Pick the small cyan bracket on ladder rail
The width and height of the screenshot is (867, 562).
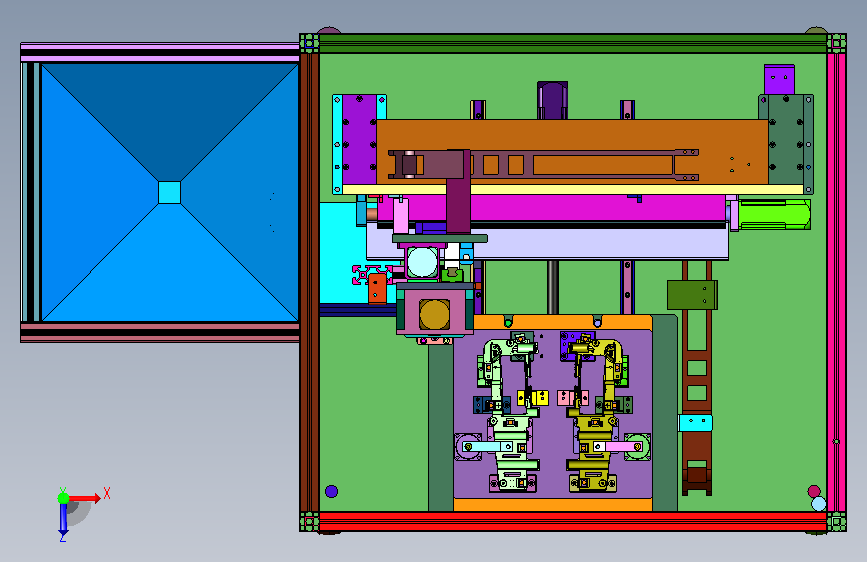tap(695, 423)
